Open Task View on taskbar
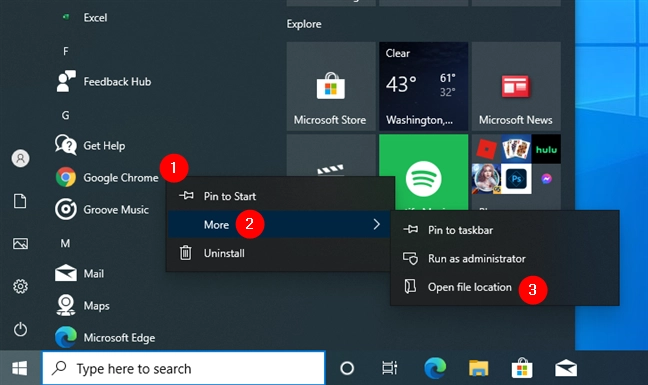648x385 pixels. point(389,368)
